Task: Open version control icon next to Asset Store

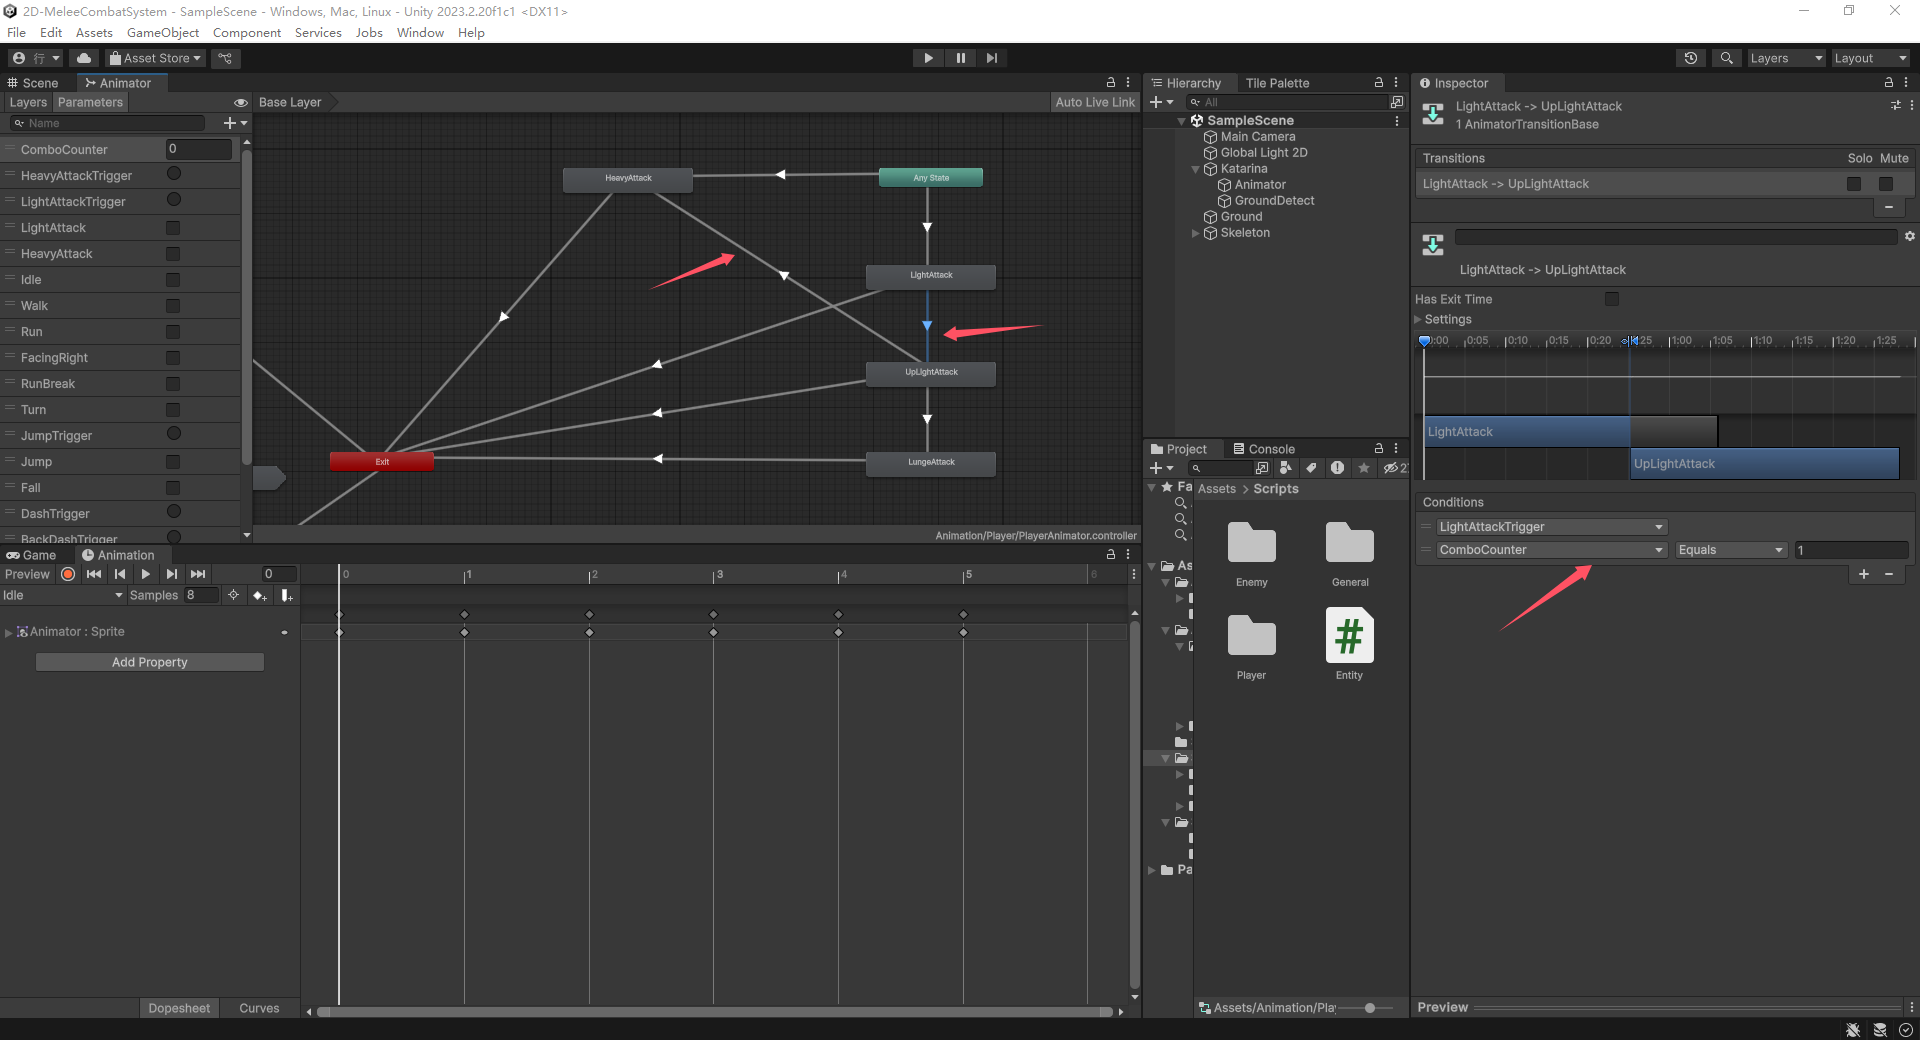Action: [225, 58]
